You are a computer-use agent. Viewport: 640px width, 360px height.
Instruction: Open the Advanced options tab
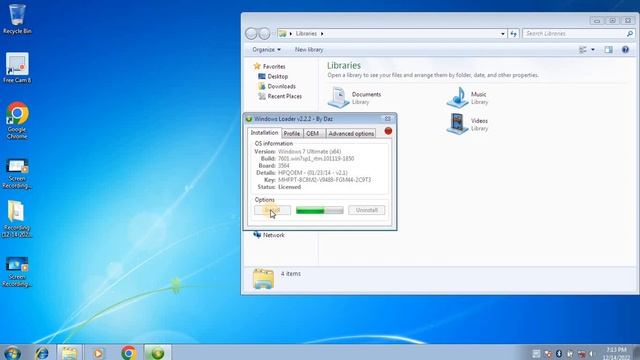coord(351,134)
